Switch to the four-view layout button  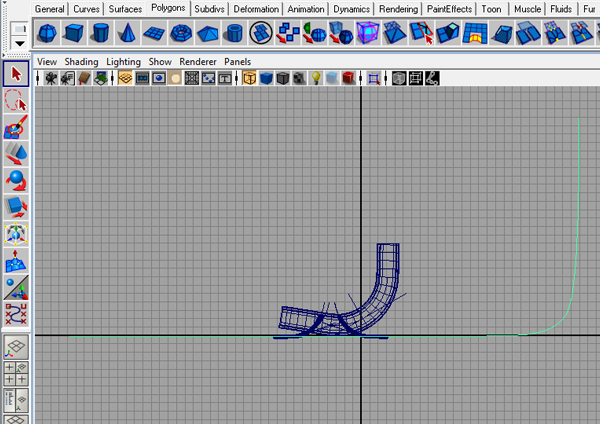point(16,374)
